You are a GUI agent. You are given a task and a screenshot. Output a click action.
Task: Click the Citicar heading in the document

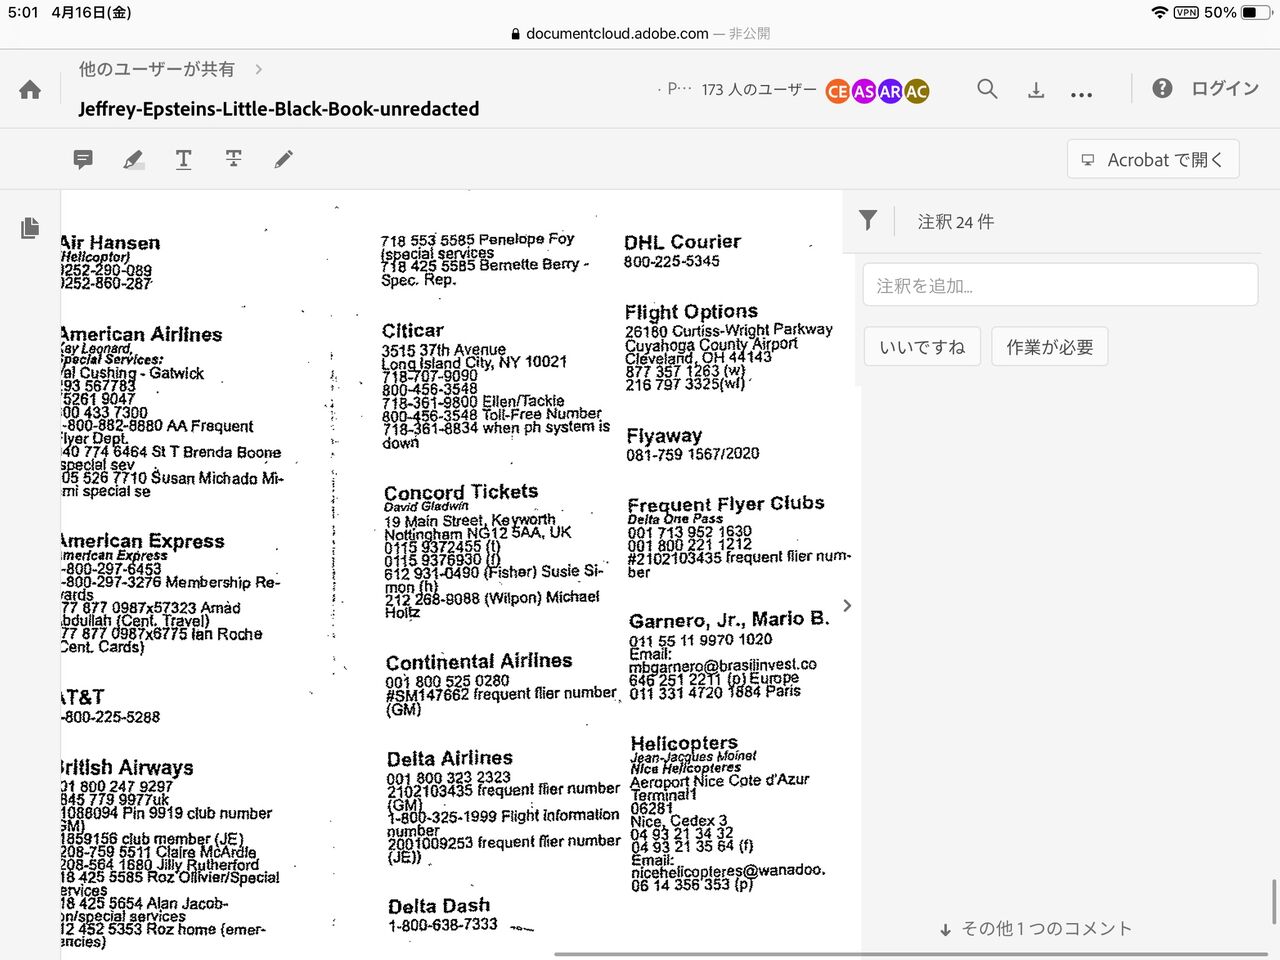(x=412, y=330)
